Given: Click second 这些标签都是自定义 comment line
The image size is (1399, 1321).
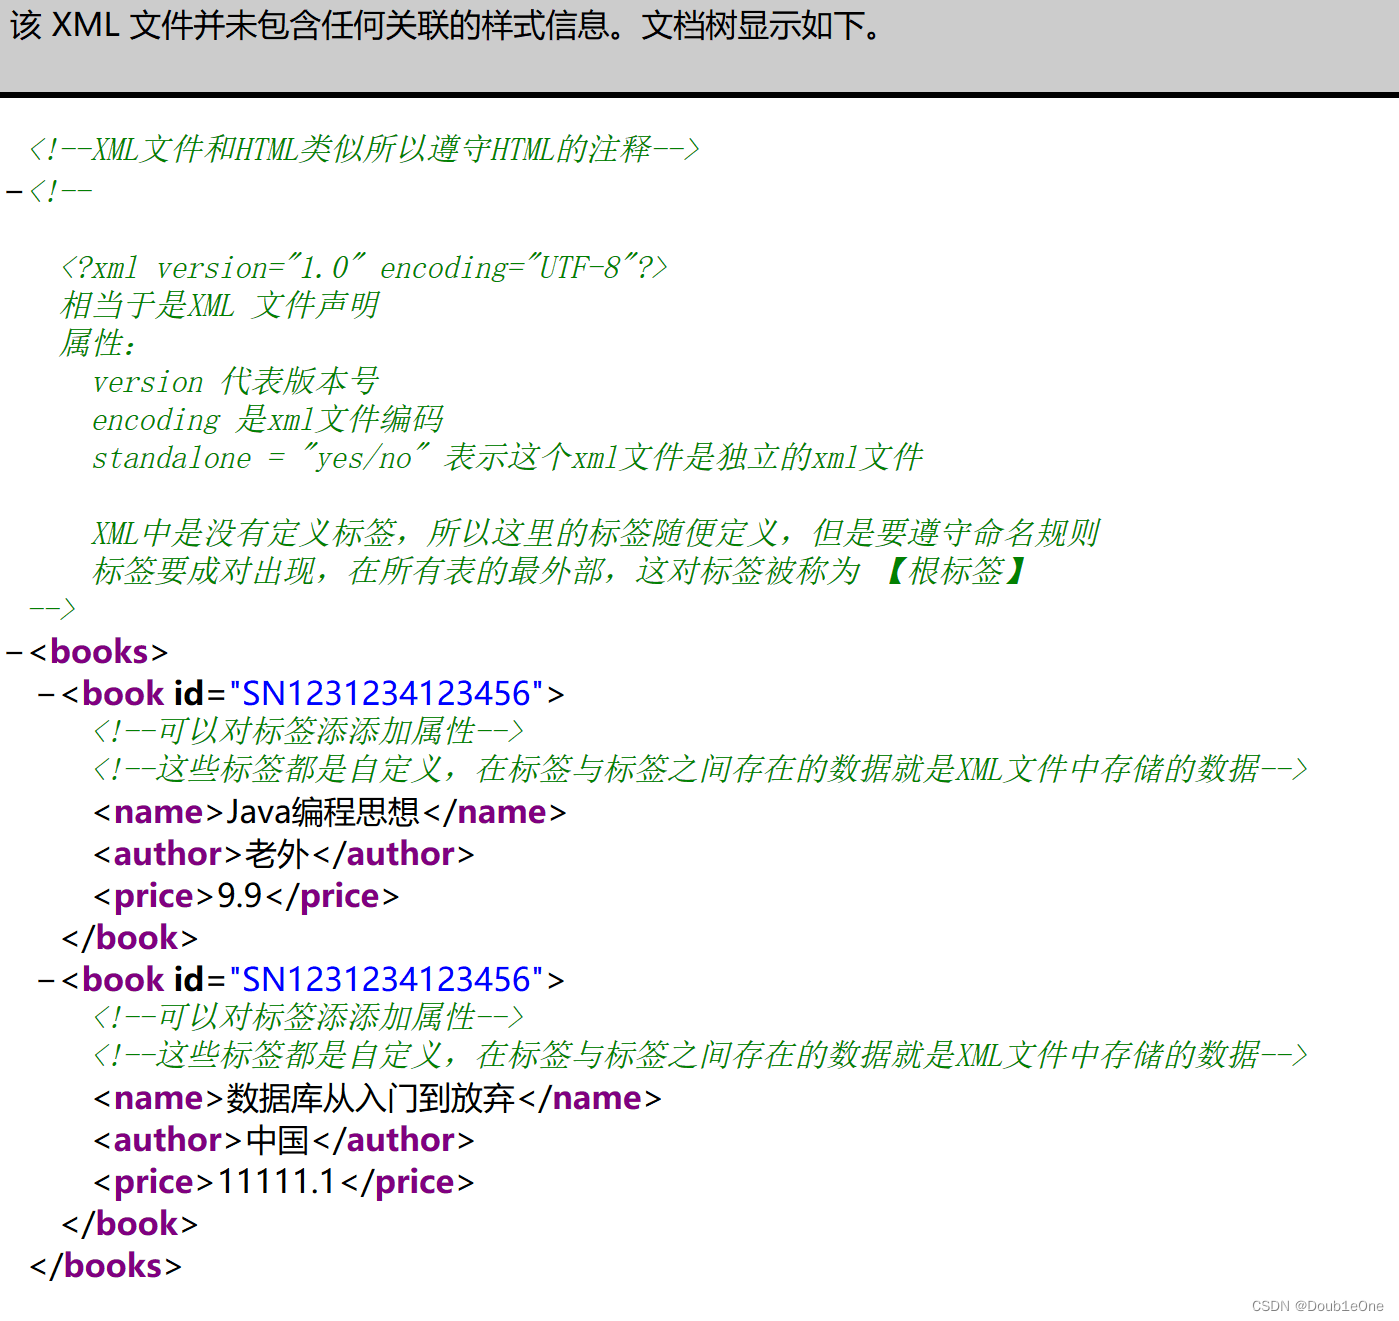Looking at the screenshot, I should tap(700, 1056).
